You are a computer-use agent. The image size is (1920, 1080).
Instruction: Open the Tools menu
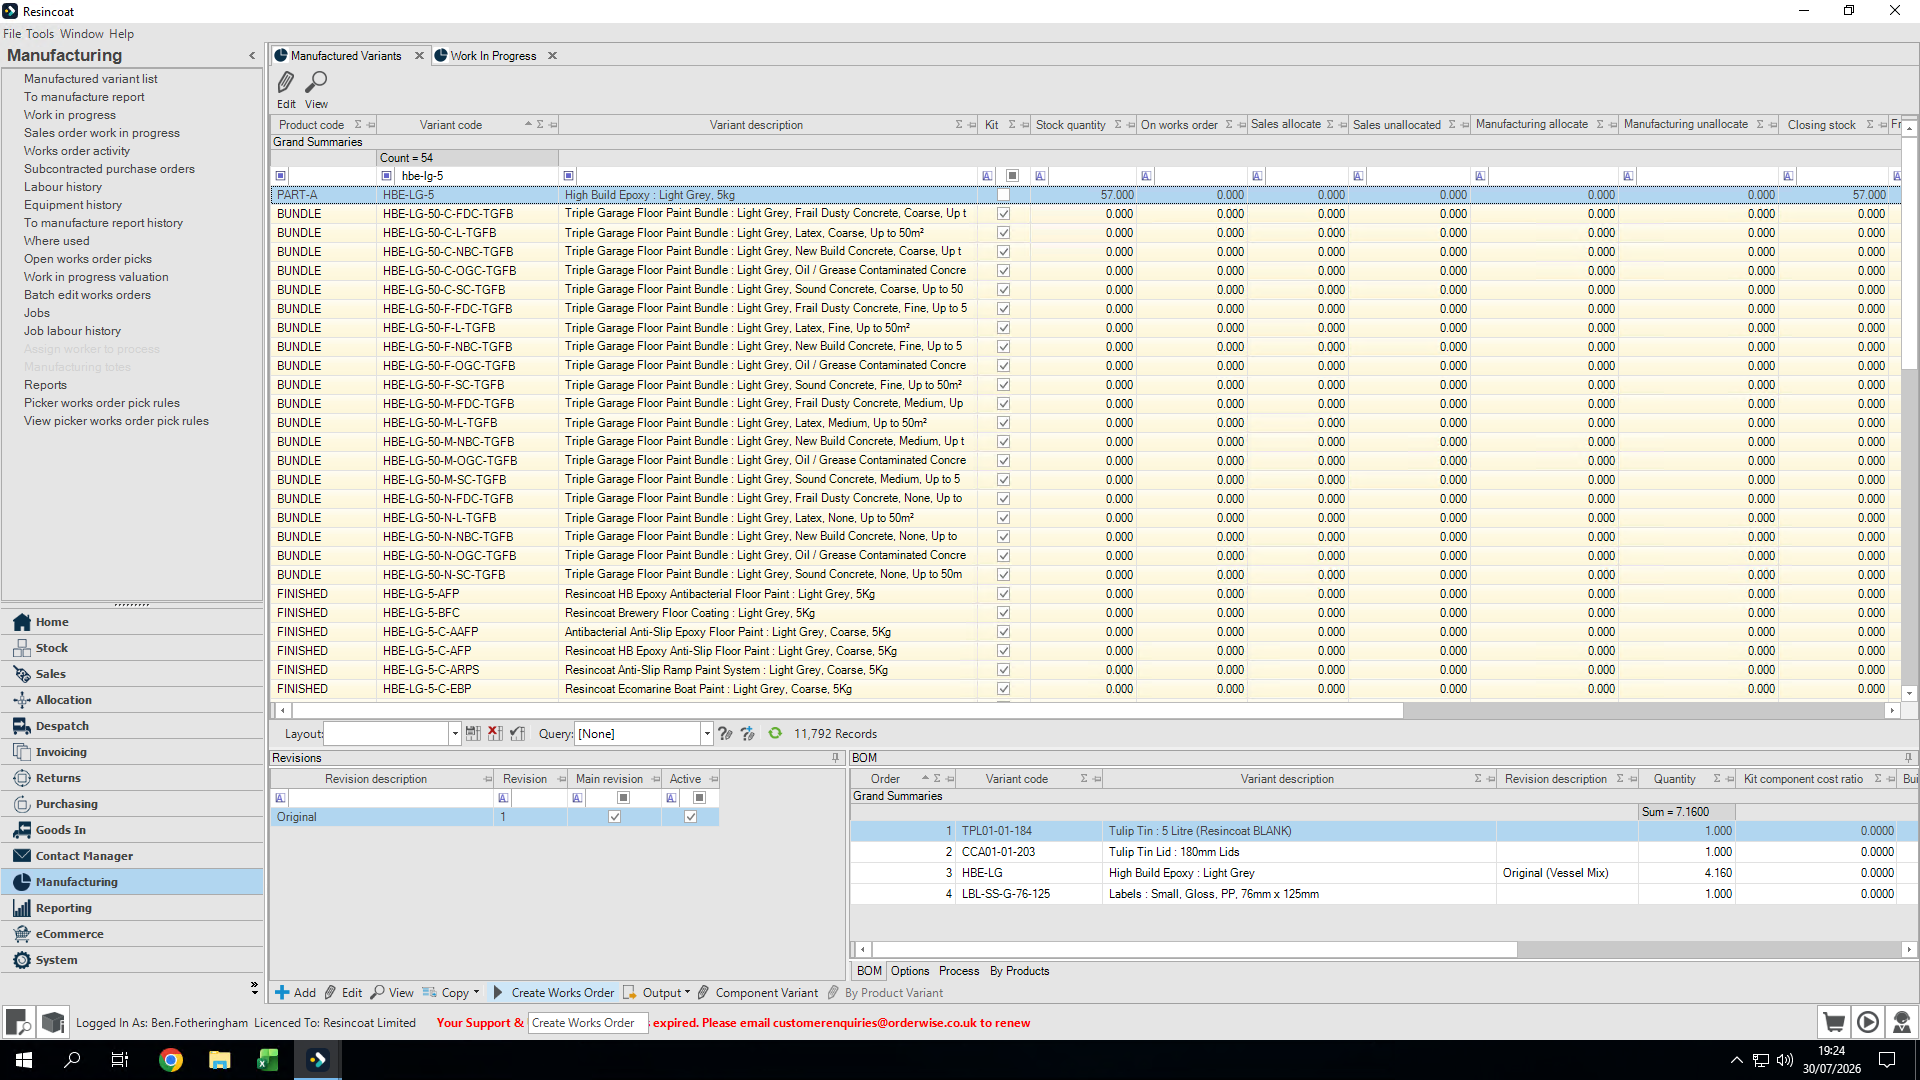coord(40,34)
